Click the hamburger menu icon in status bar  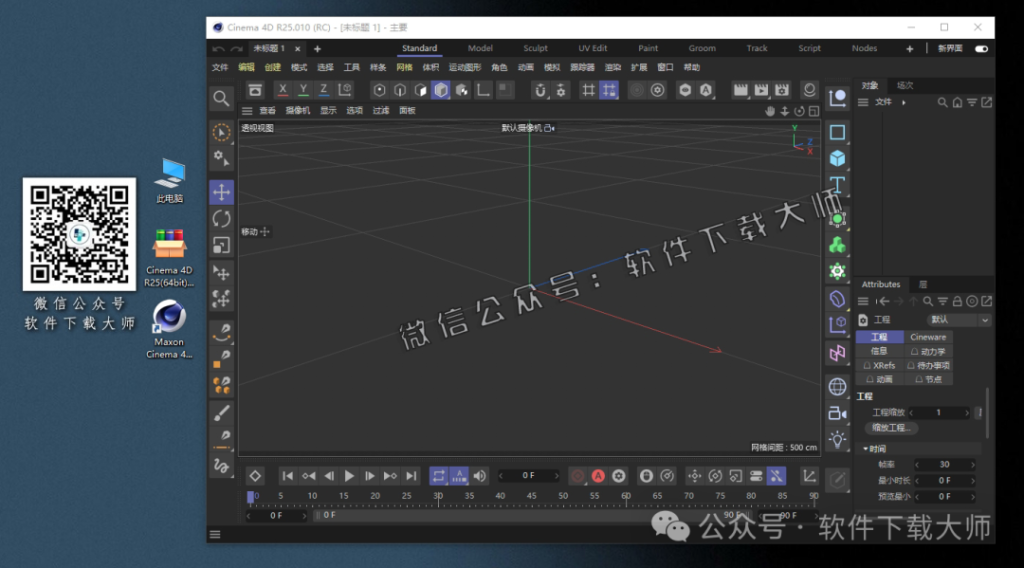pos(215,535)
